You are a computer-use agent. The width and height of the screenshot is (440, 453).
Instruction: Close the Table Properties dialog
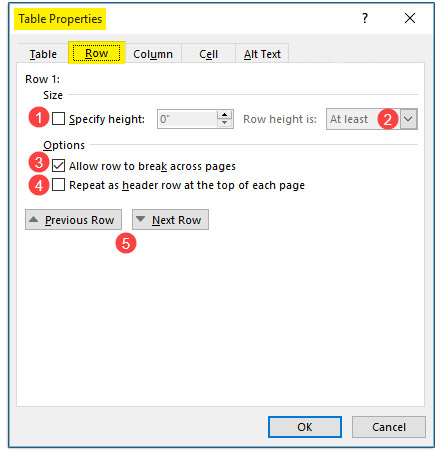point(410,18)
